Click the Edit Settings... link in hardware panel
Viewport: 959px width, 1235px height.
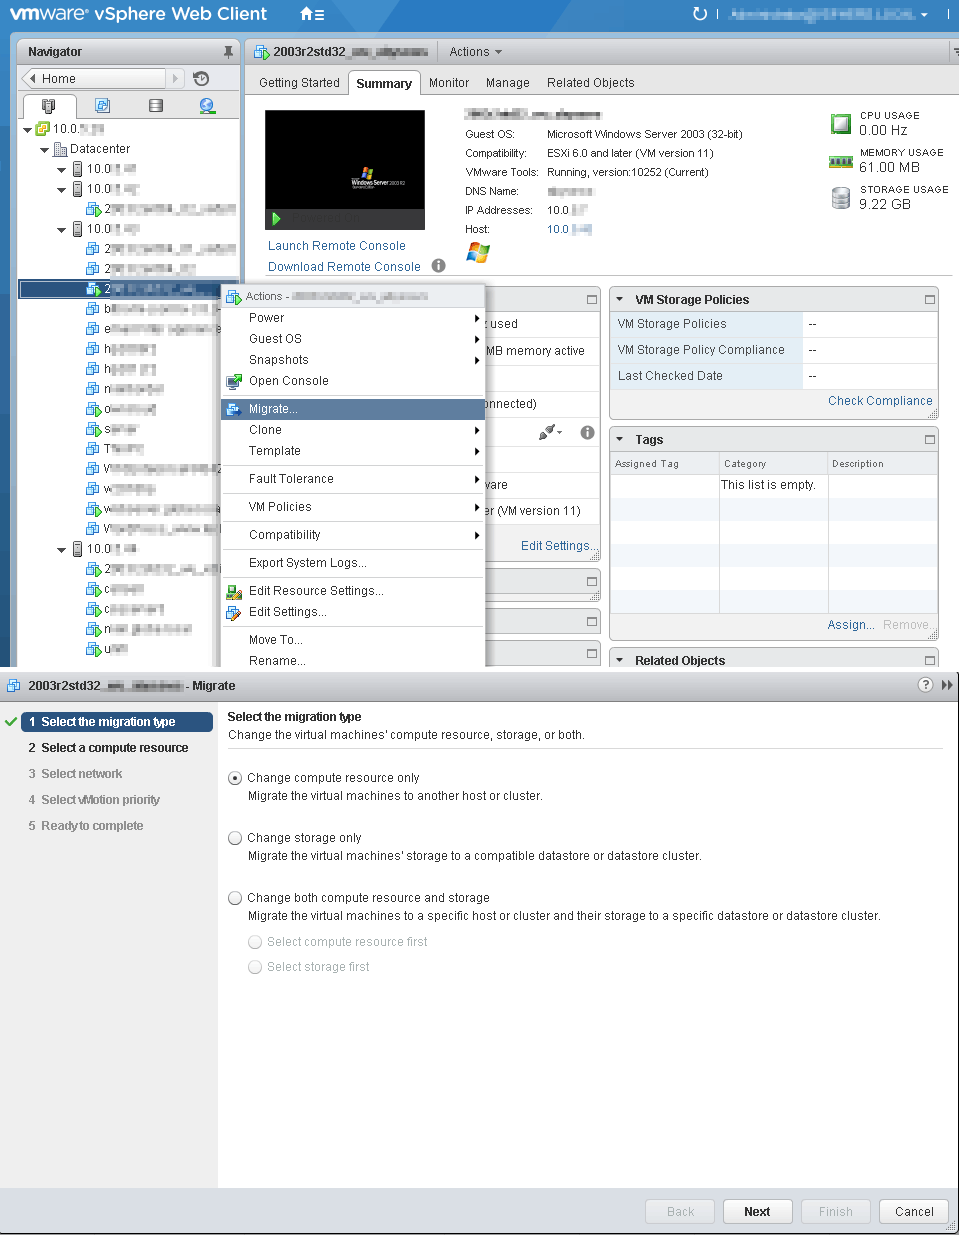(x=557, y=546)
